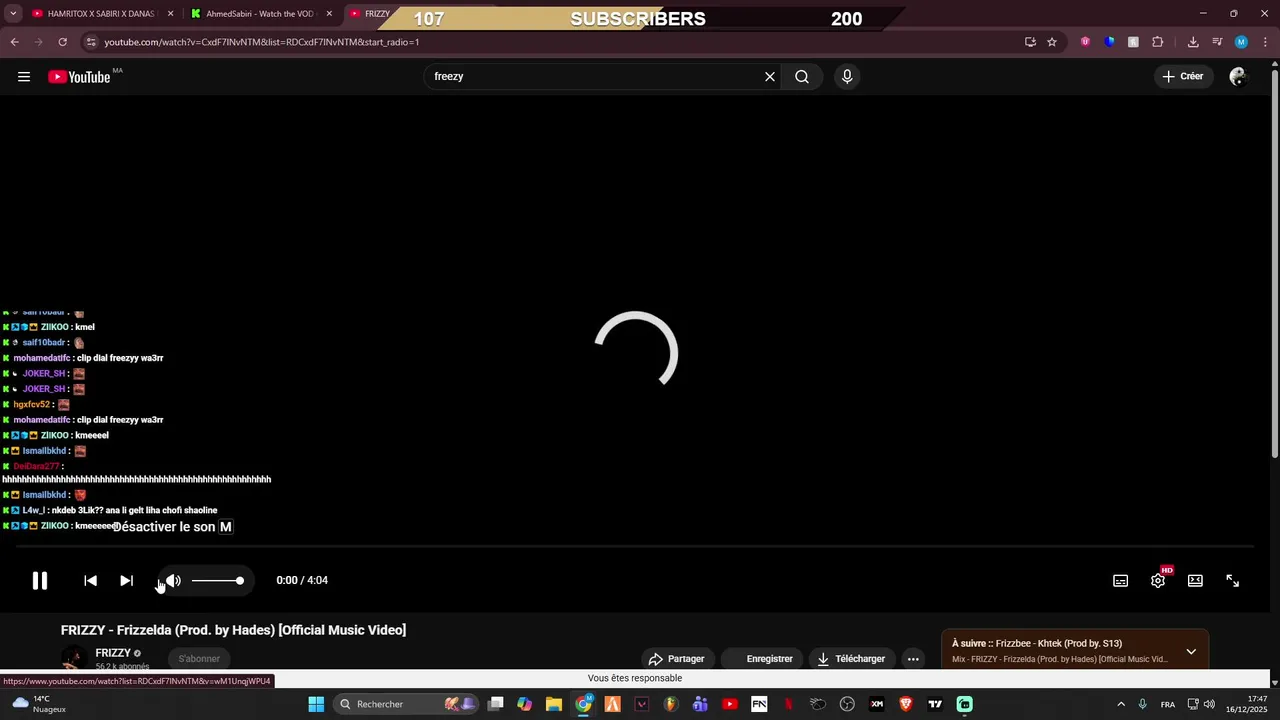Screen dimensions: 1280x720
Task: Enter fullscreen mode
Action: 1232,581
